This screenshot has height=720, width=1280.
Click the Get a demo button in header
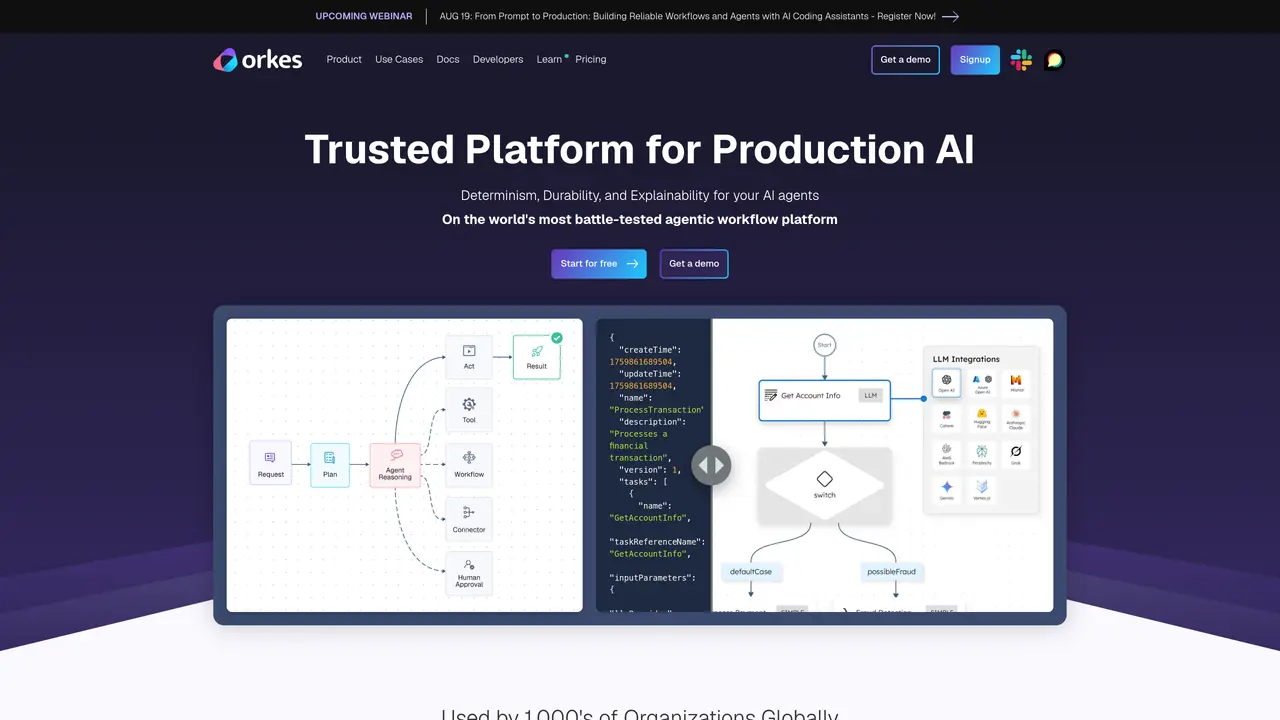tap(905, 60)
